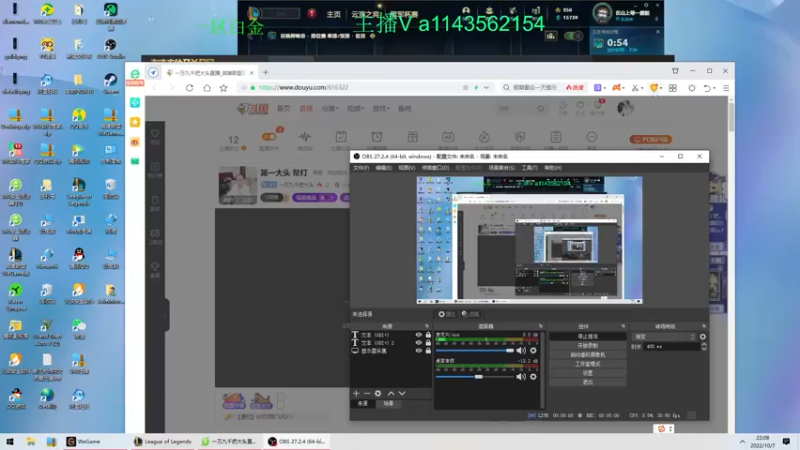Image resolution: width=800 pixels, height=450 pixels.
Task: Click the AD icon in Douyu toolbar
Action: (x=448, y=137)
